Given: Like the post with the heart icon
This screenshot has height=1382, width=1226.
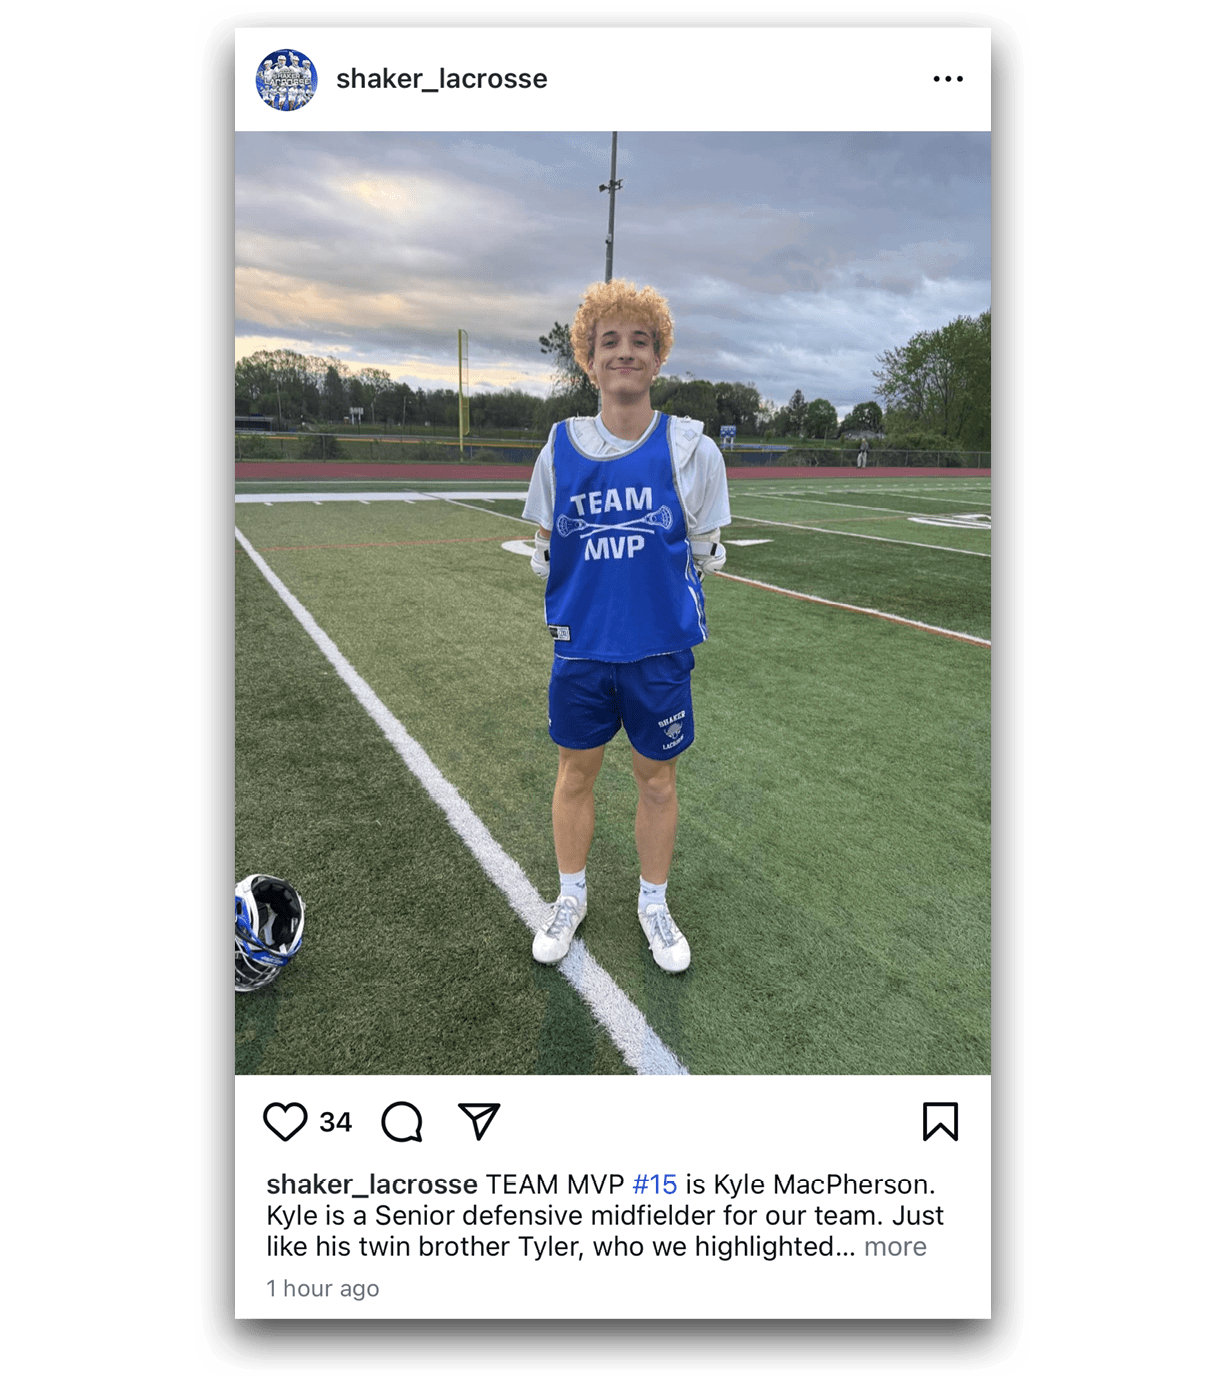Looking at the screenshot, I should click(x=285, y=1121).
